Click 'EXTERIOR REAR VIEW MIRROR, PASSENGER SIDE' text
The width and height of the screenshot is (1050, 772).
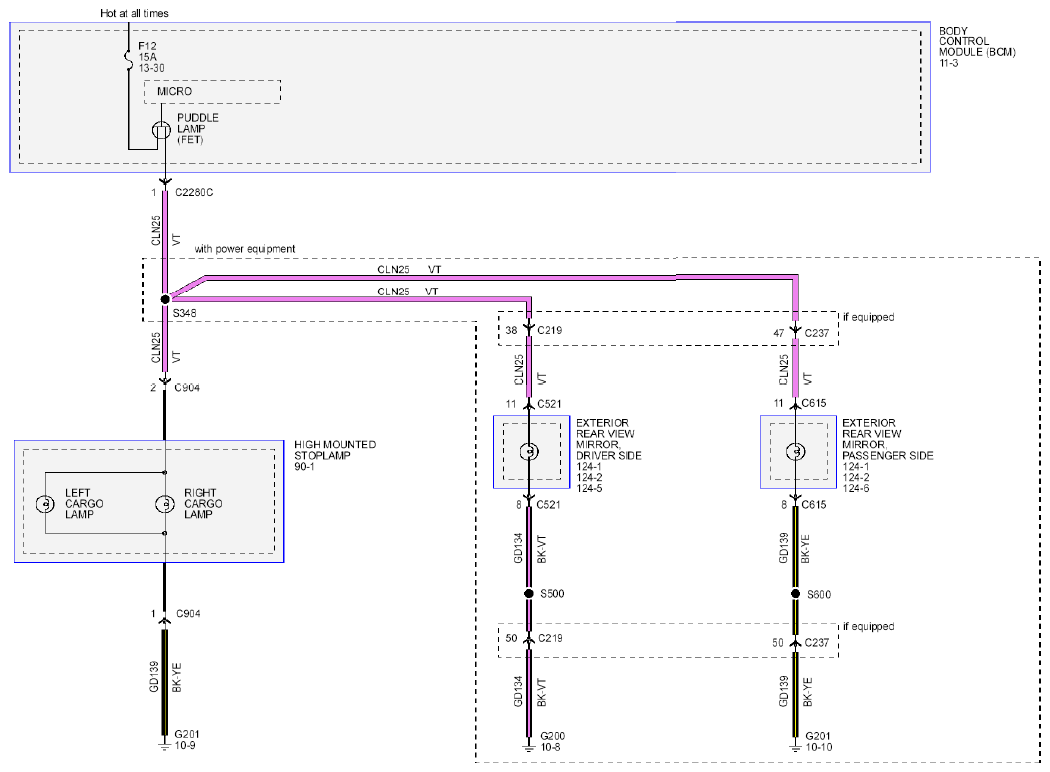pyautogui.click(x=887, y=439)
